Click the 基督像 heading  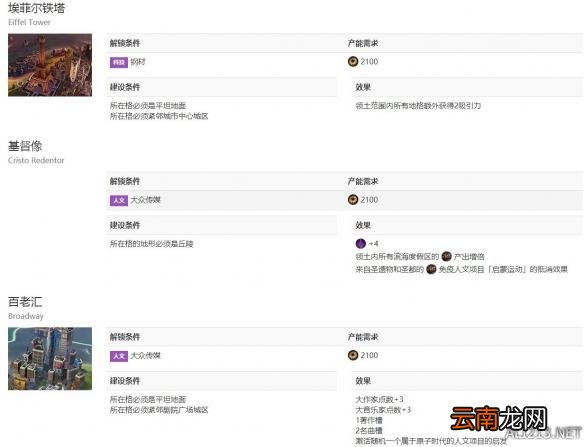[x=25, y=146]
